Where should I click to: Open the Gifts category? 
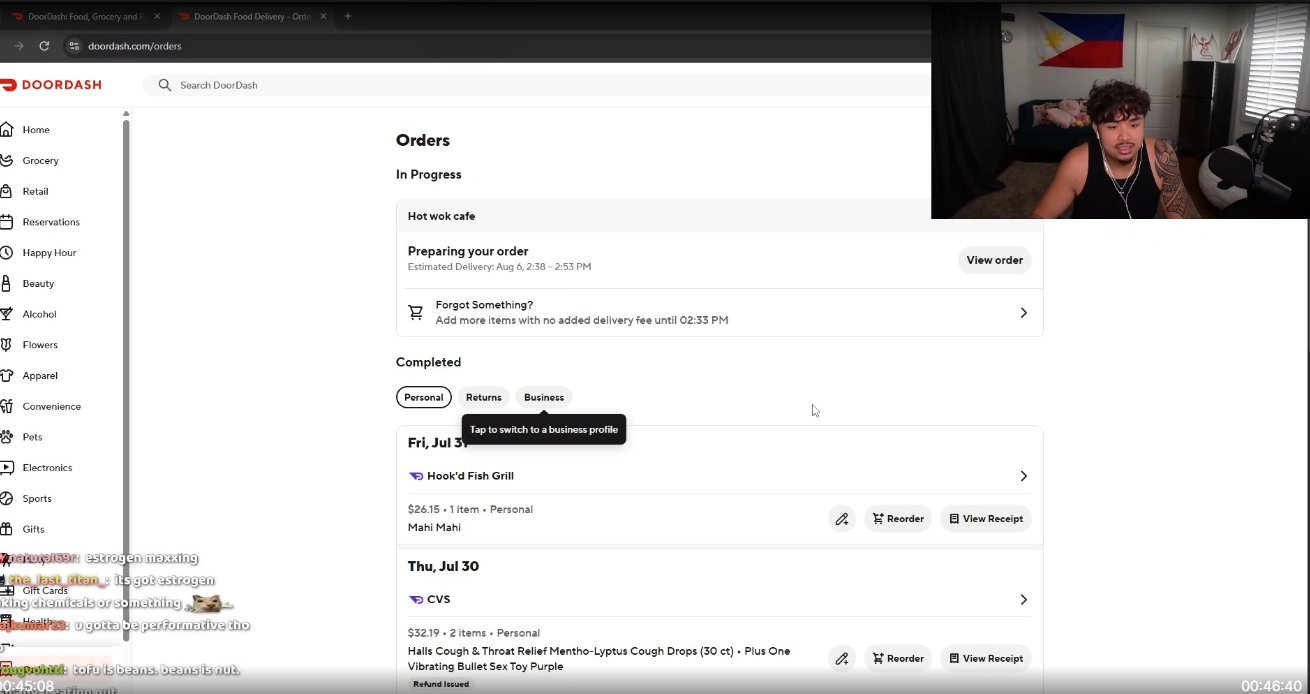[x=33, y=529]
